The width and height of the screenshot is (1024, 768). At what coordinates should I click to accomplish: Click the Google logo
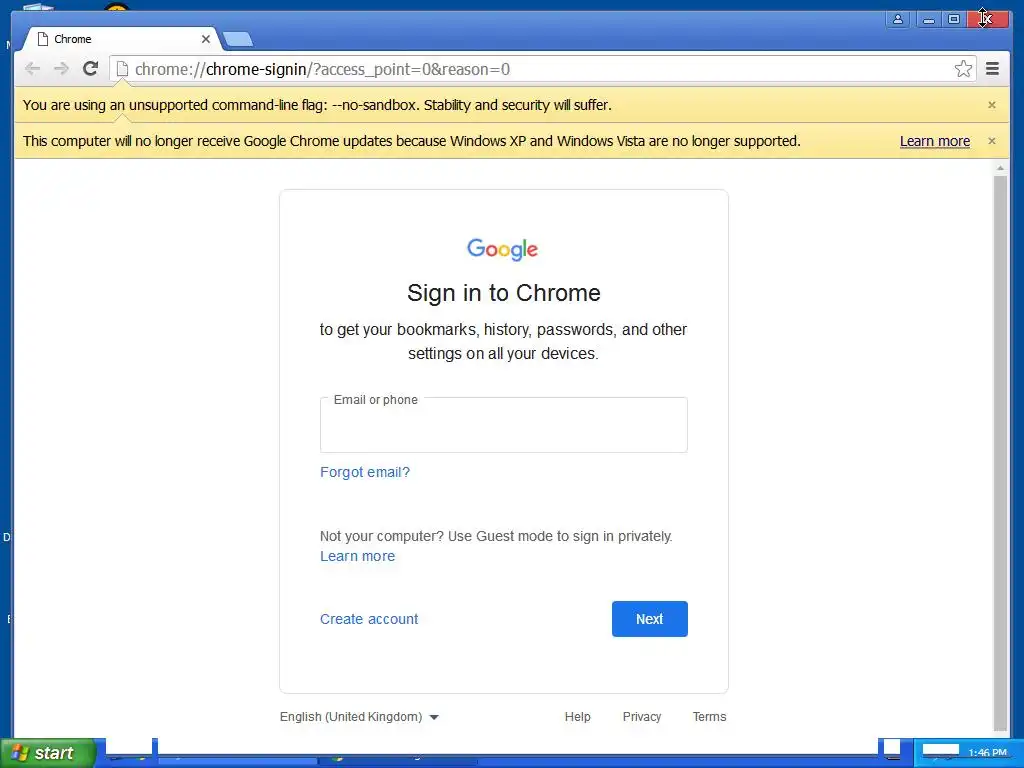pyautogui.click(x=502, y=249)
